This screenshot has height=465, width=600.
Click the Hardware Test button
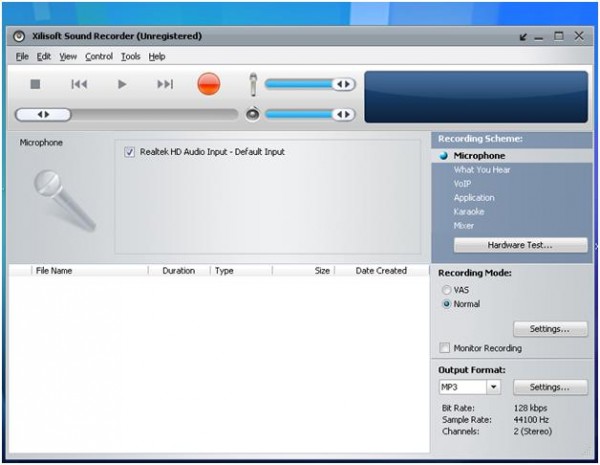pyautogui.click(x=520, y=245)
